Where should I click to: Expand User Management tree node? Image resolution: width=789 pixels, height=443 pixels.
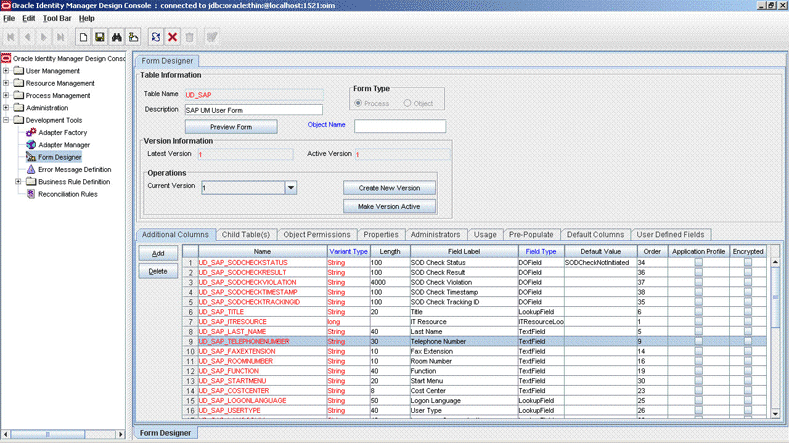(x=6, y=71)
